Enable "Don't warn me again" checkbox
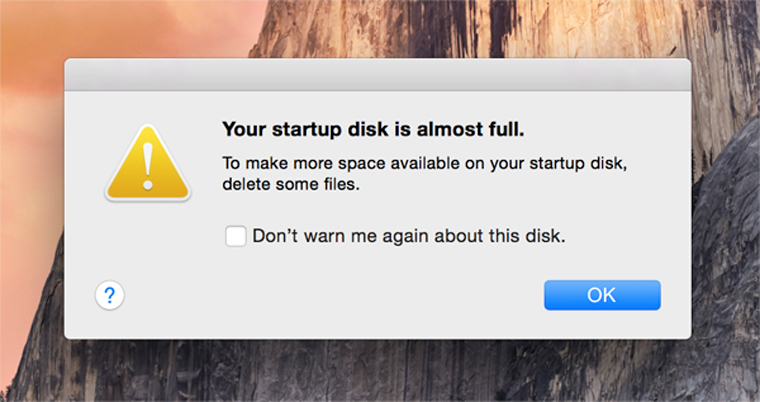 tap(236, 237)
